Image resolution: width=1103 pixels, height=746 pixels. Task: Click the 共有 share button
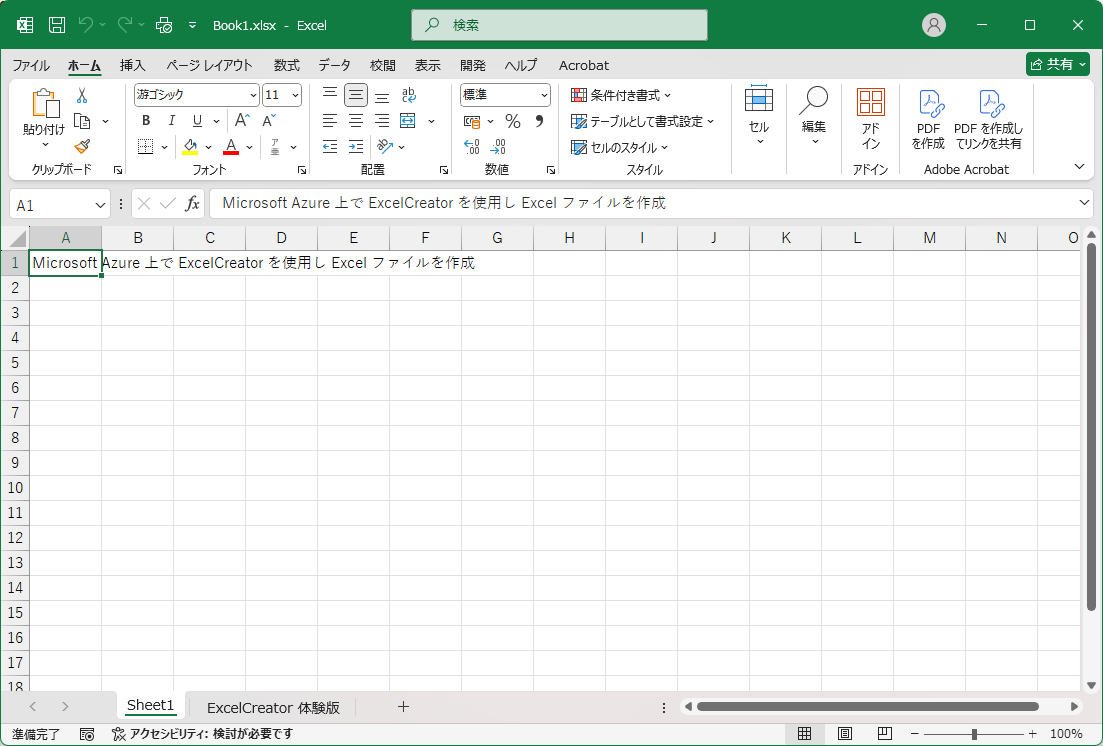[x=1057, y=64]
